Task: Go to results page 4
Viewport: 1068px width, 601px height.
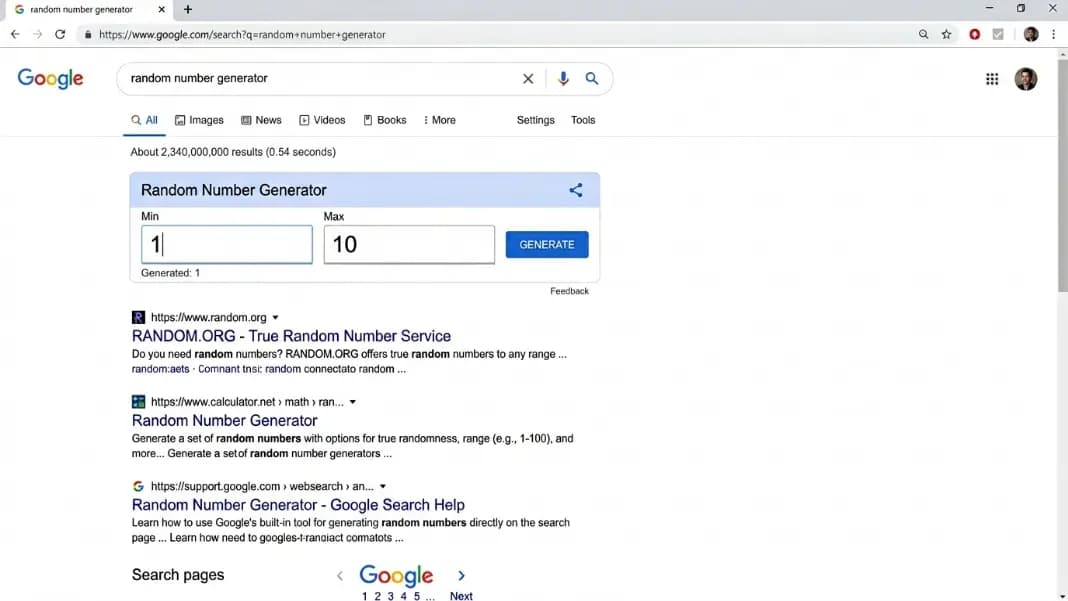Action: point(403,596)
